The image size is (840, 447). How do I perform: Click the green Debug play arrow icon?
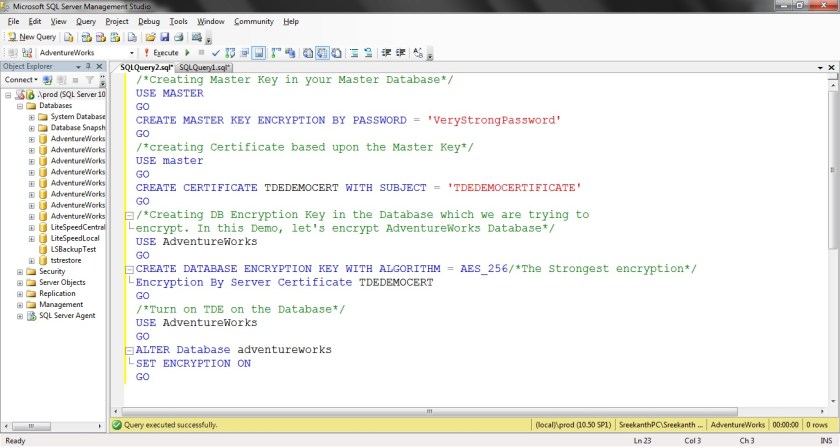[x=187, y=52]
